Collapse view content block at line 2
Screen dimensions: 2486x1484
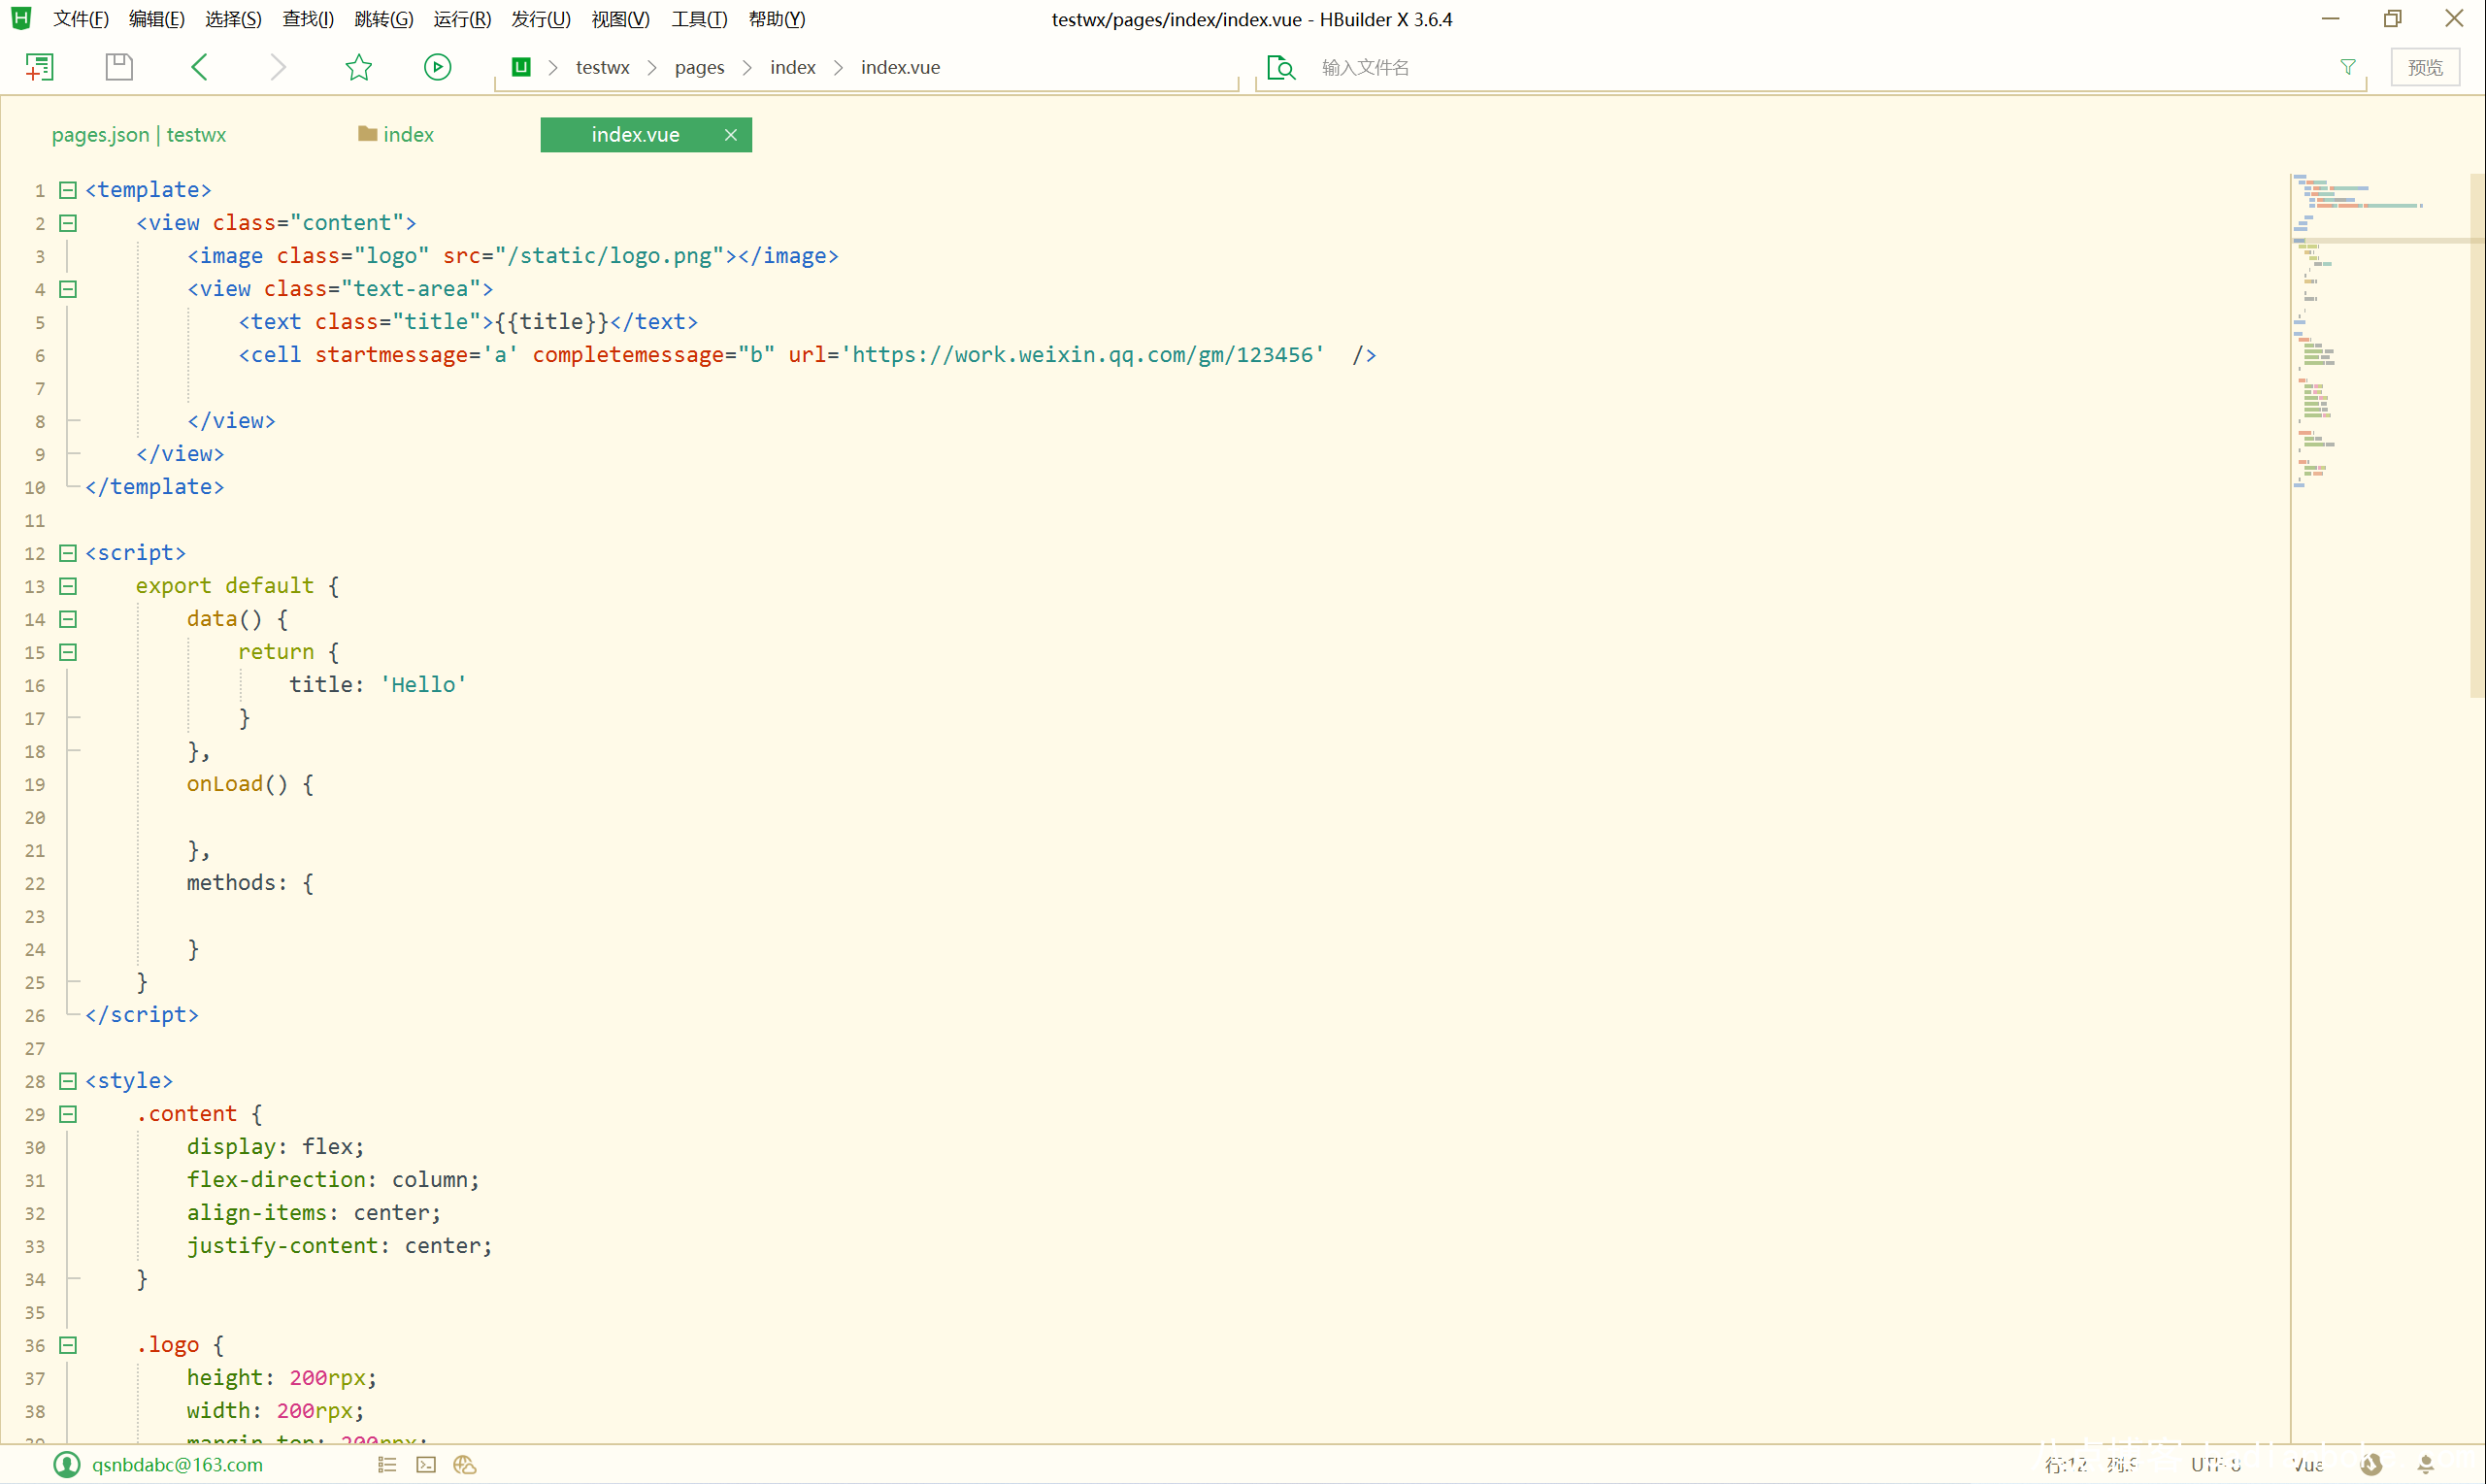pos(68,223)
